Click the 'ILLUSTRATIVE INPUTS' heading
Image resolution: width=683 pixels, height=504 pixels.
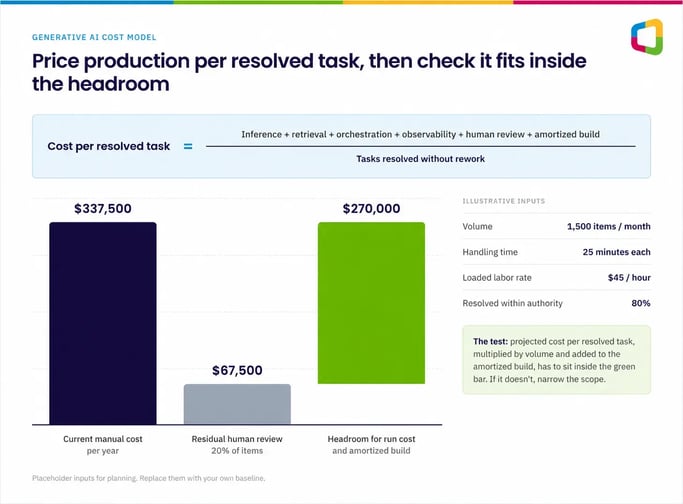(x=504, y=201)
